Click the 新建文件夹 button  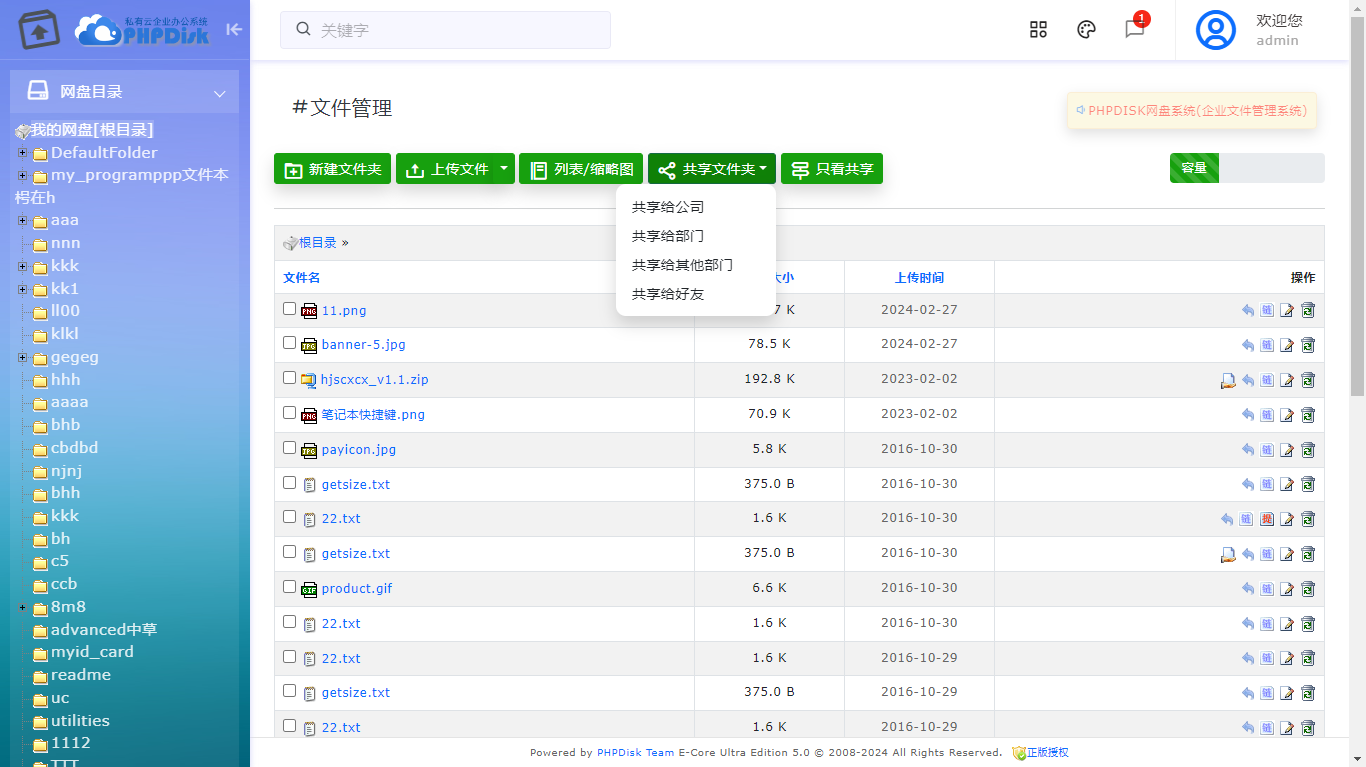(332, 169)
